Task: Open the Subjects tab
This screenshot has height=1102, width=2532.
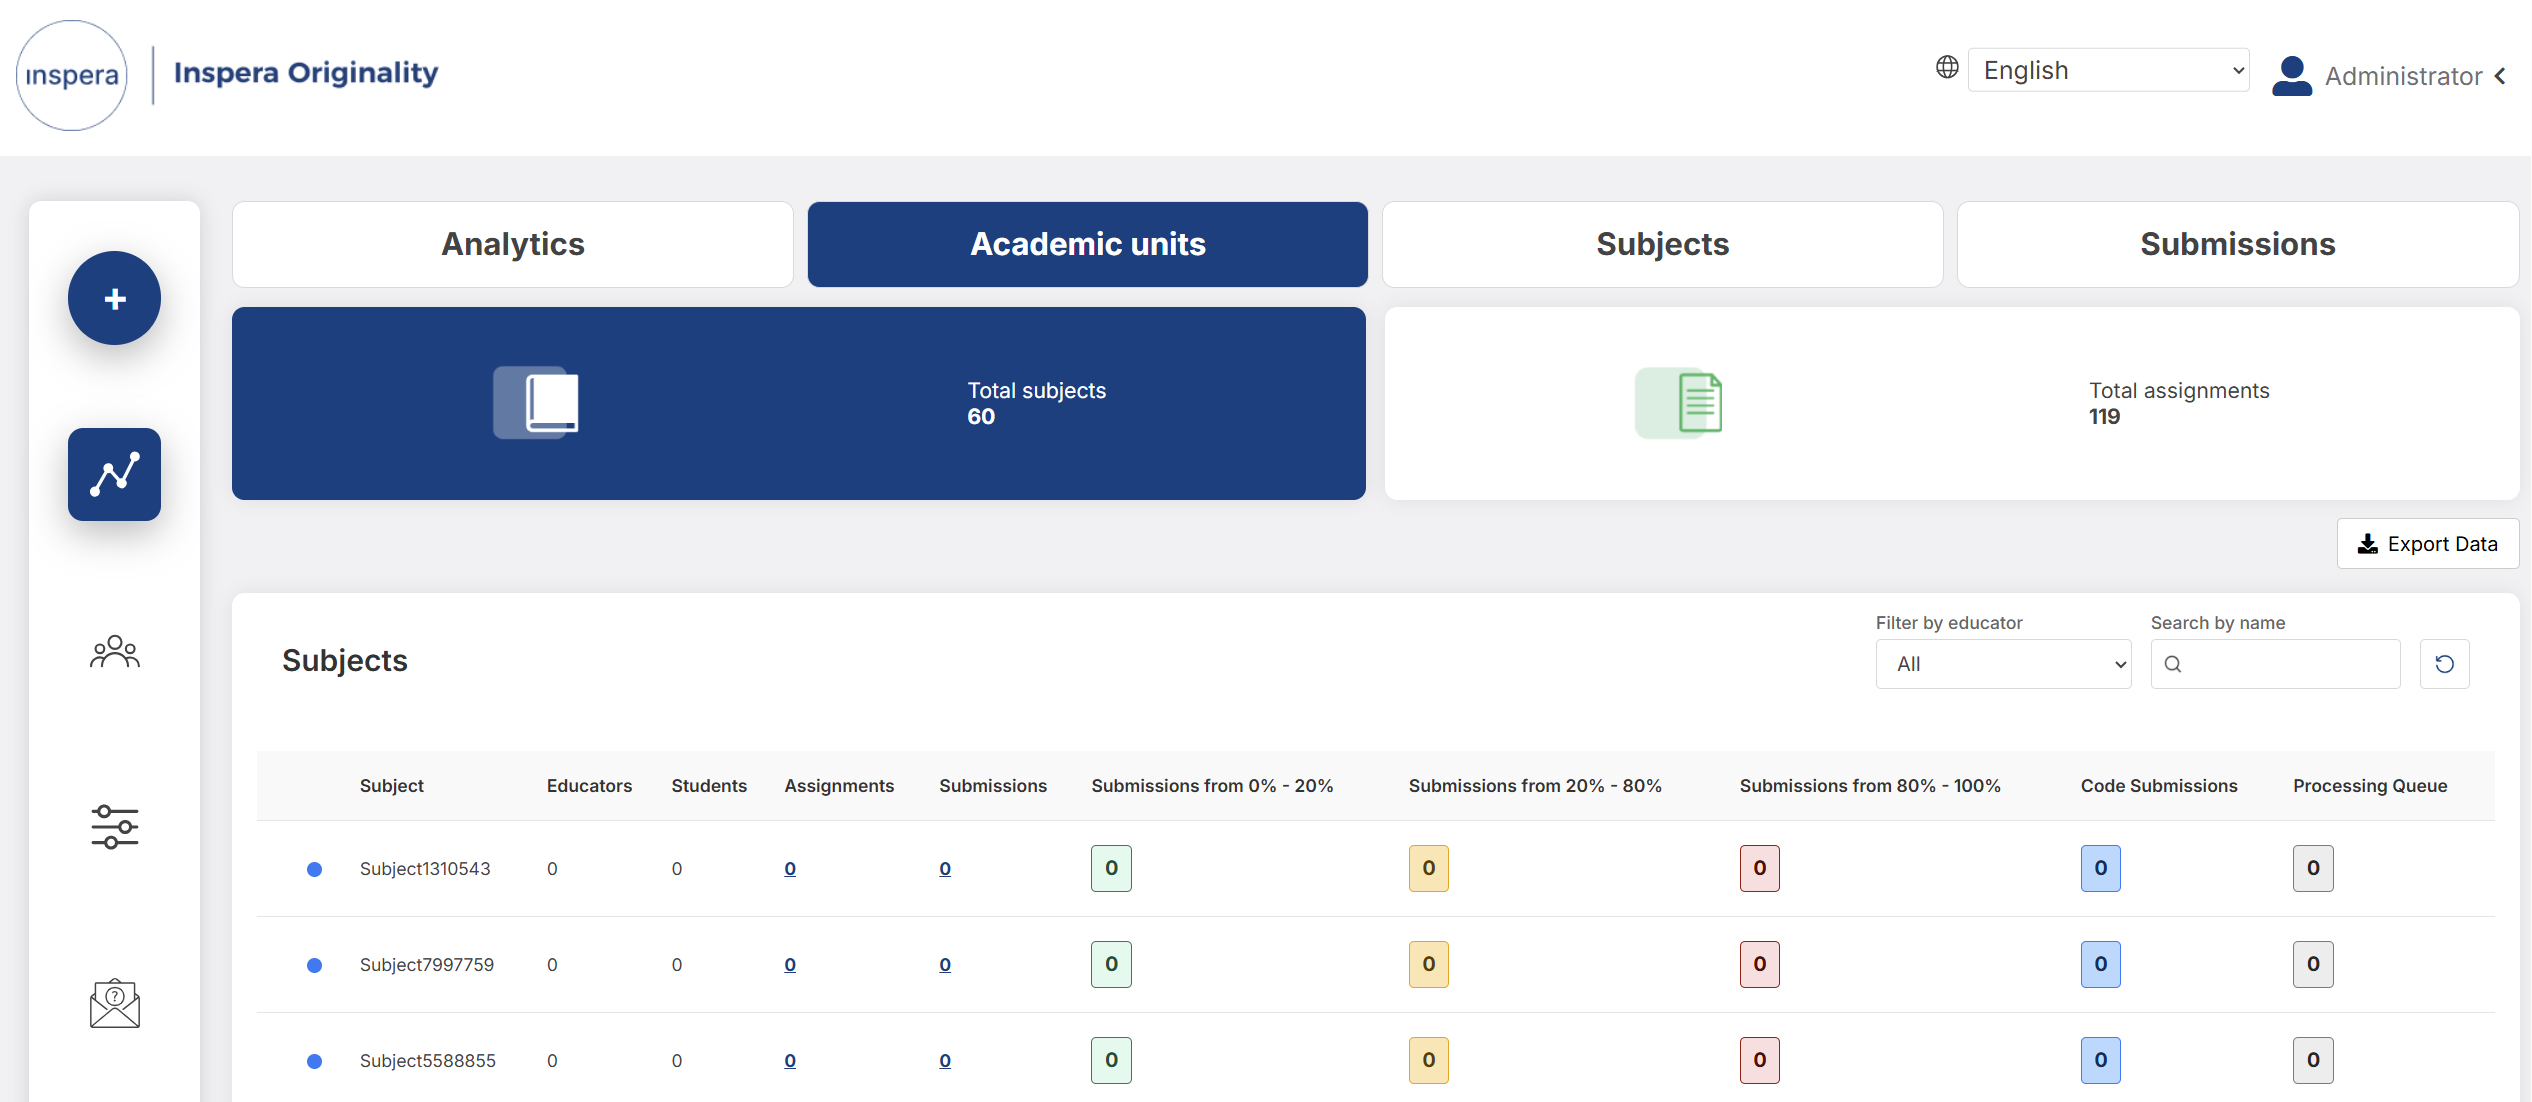Action: pos(1662,244)
